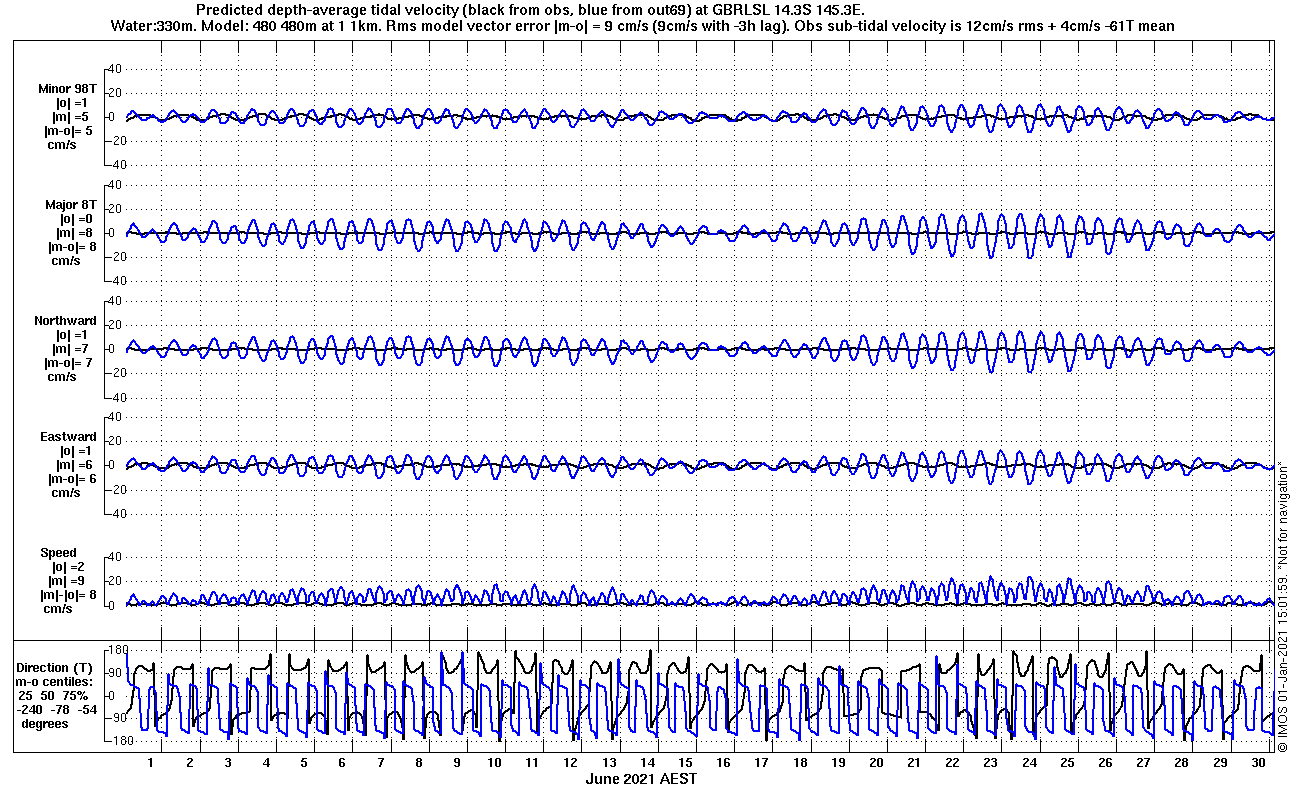Click day label 15 on the date axis
This screenshot has width=1300, height=800.
(x=686, y=762)
